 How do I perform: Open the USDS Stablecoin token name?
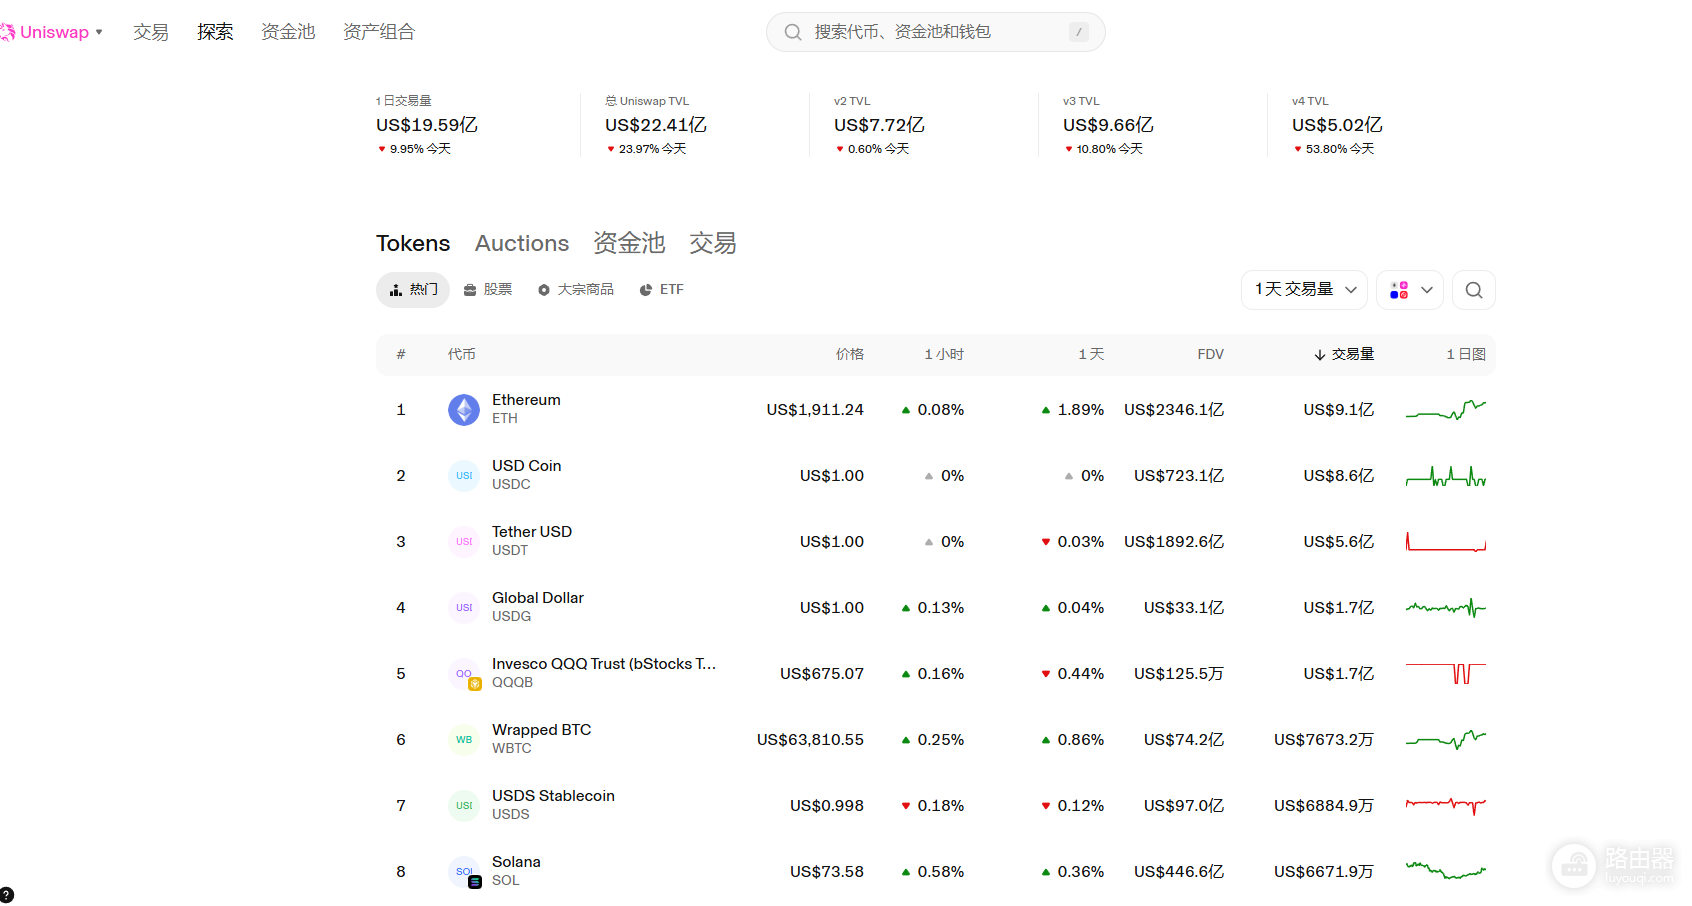[x=553, y=796]
